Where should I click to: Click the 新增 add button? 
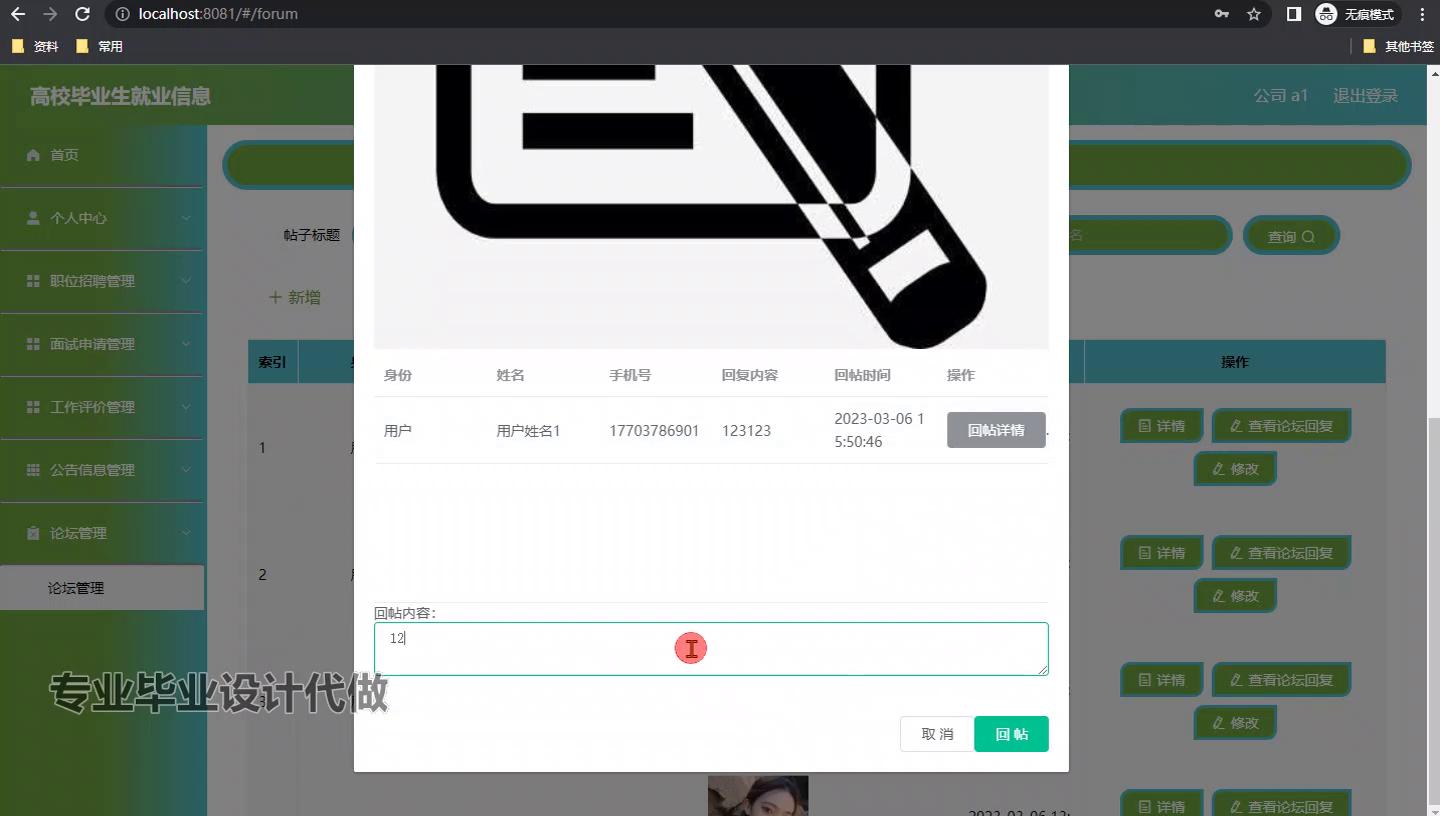[x=295, y=297]
